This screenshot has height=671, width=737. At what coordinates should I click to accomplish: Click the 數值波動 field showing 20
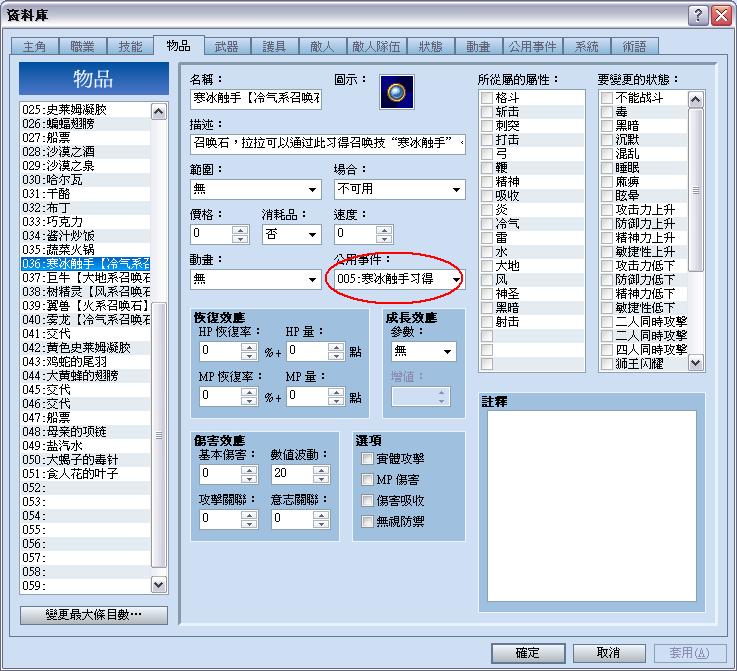click(x=292, y=474)
